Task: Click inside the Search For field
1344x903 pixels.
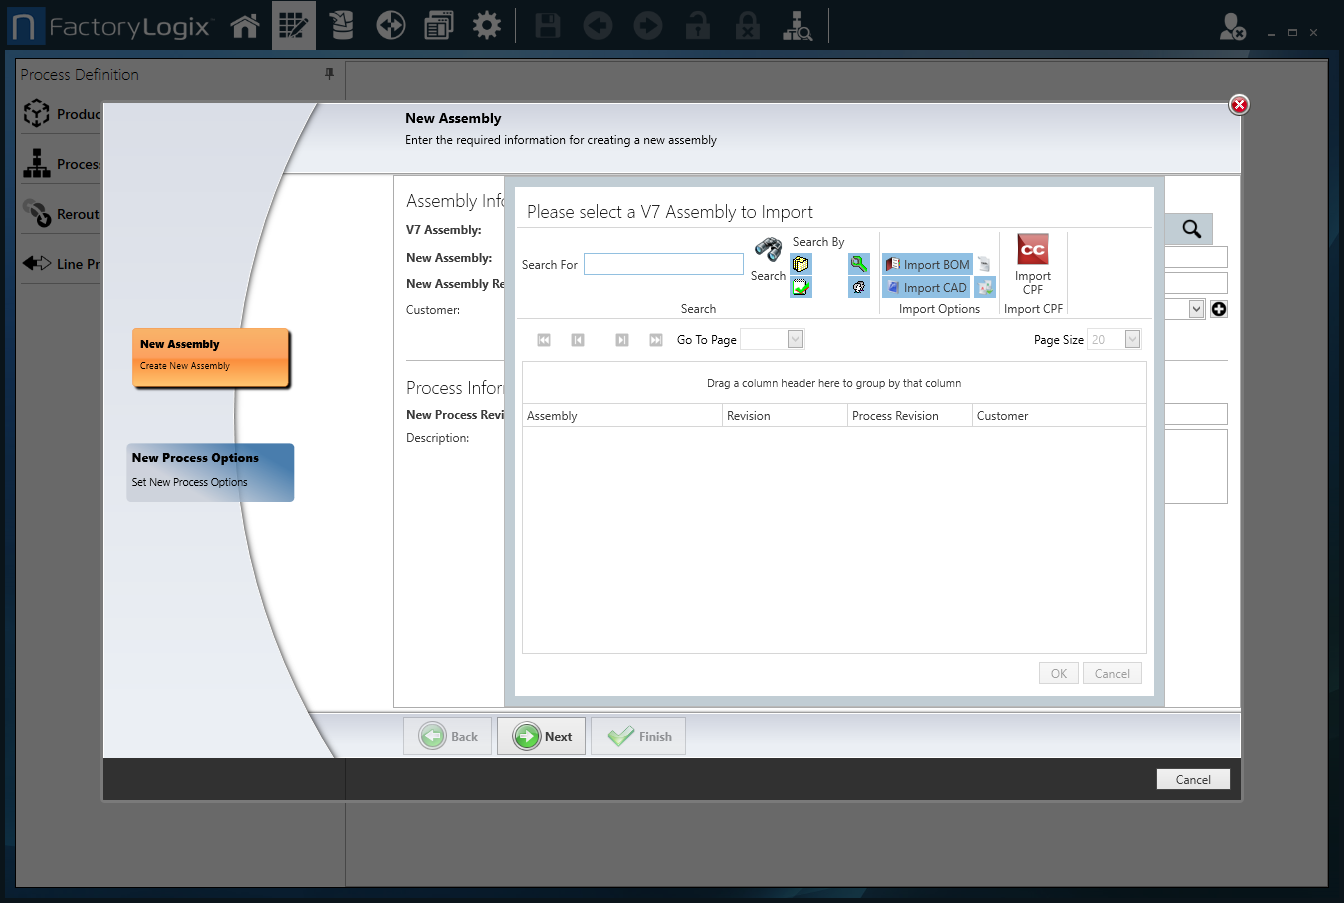Action: (x=663, y=264)
